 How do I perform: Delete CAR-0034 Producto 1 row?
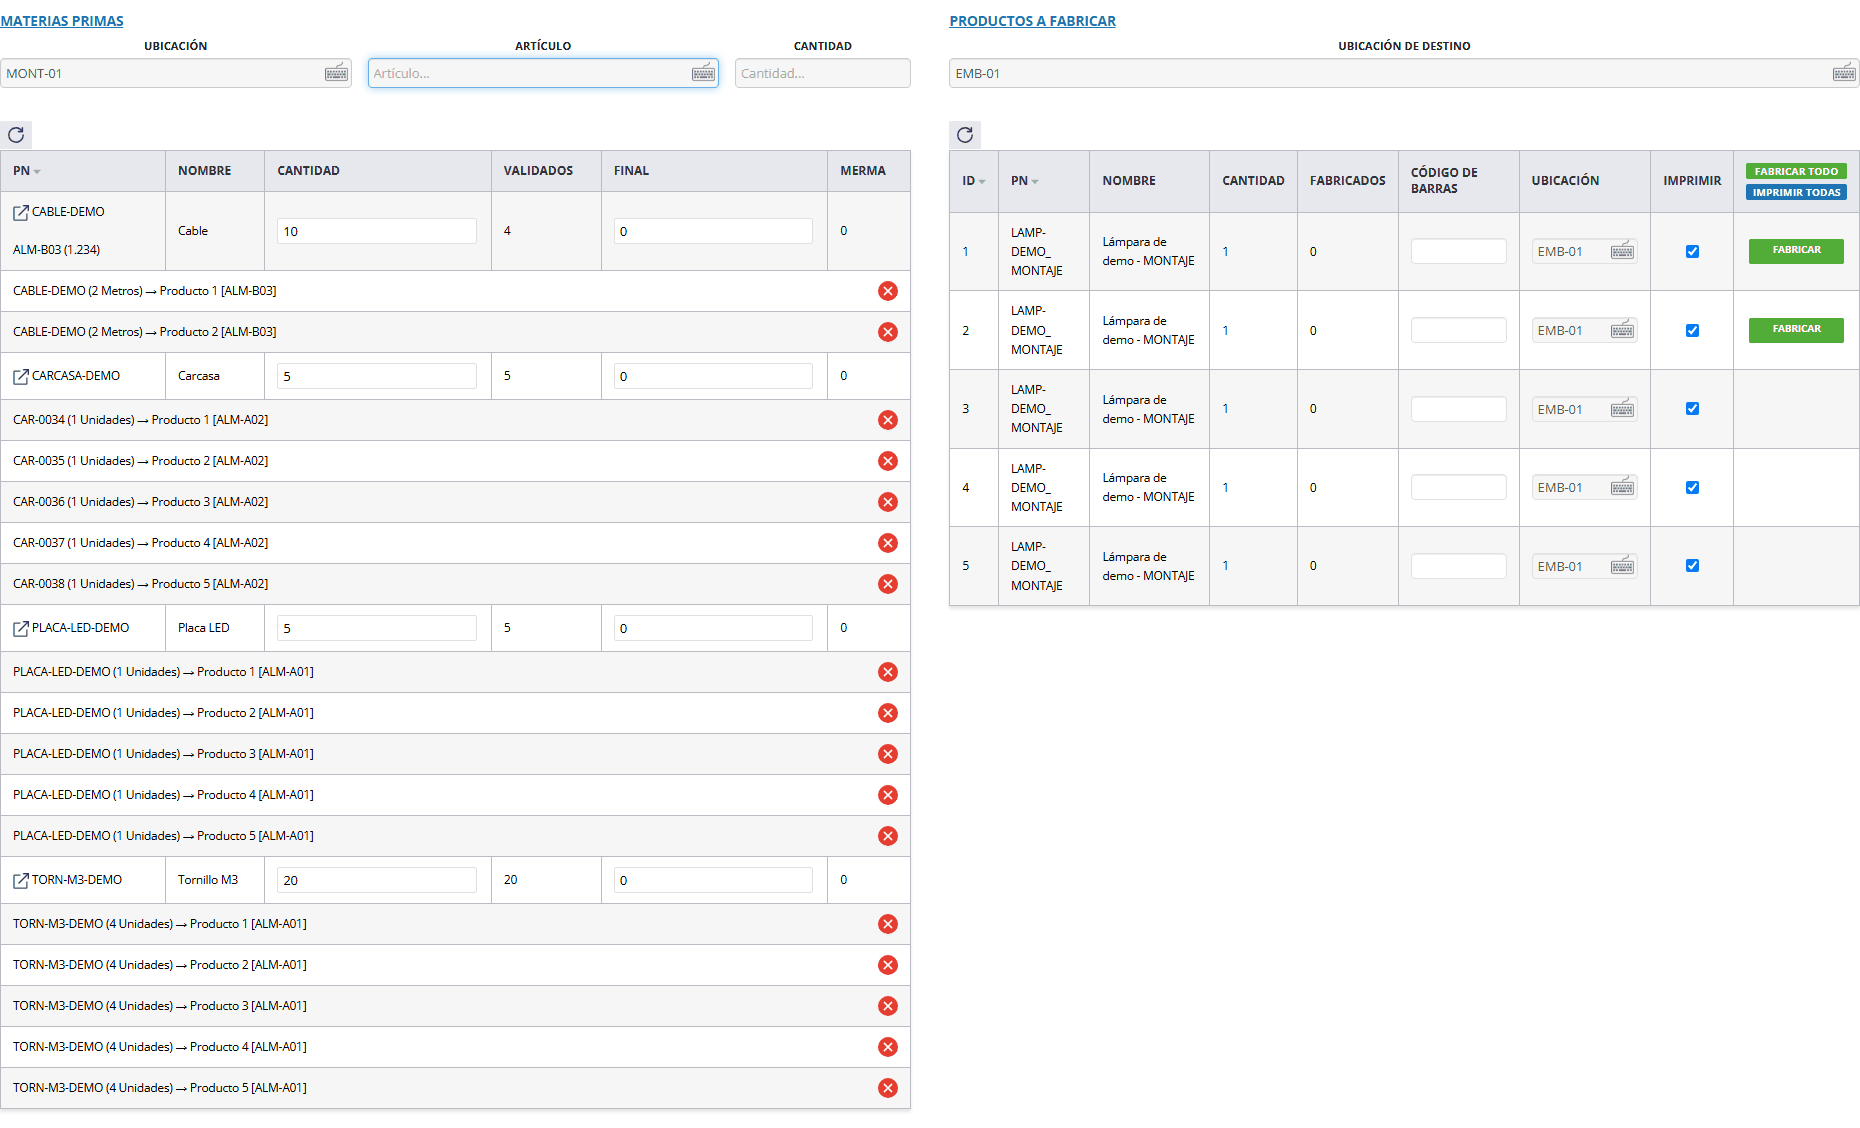(888, 420)
